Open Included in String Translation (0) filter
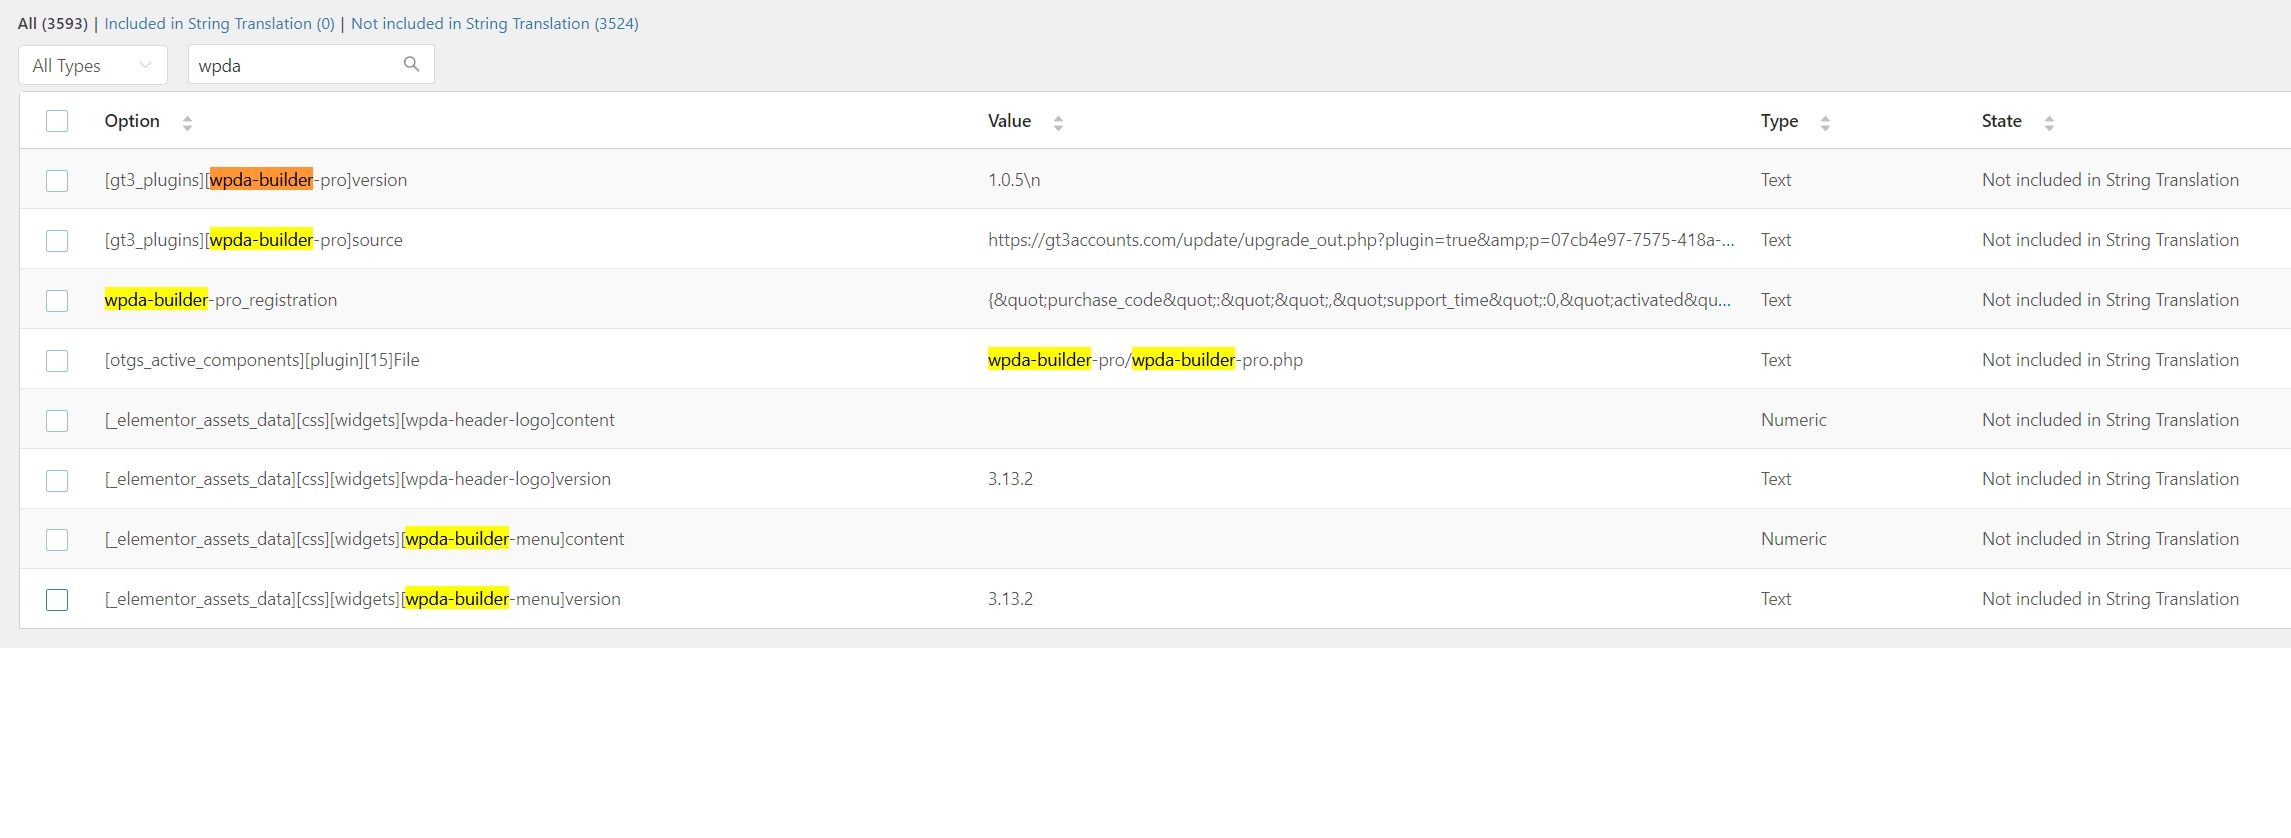The height and width of the screenshot is (838, 2291). (x=219, y=23)
